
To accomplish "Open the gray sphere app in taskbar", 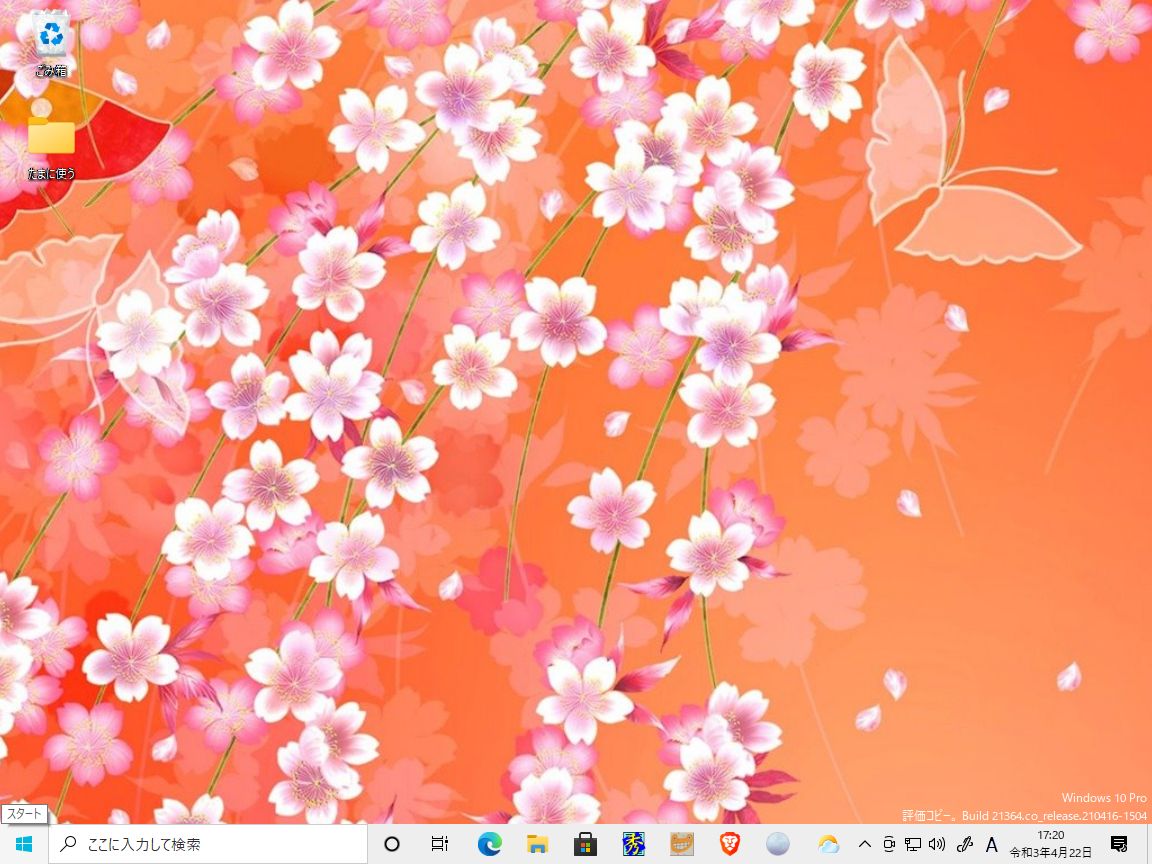I will pos(777,844).
